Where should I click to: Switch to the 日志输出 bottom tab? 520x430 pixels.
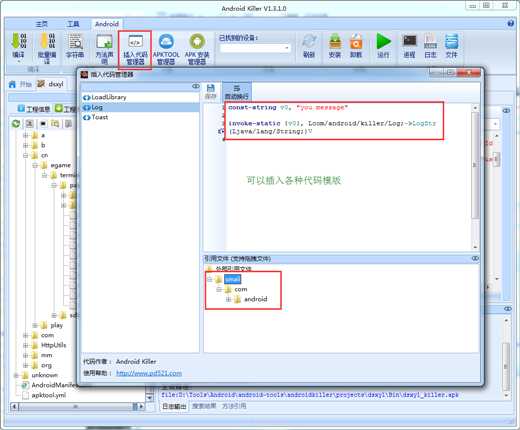point(174,406)
